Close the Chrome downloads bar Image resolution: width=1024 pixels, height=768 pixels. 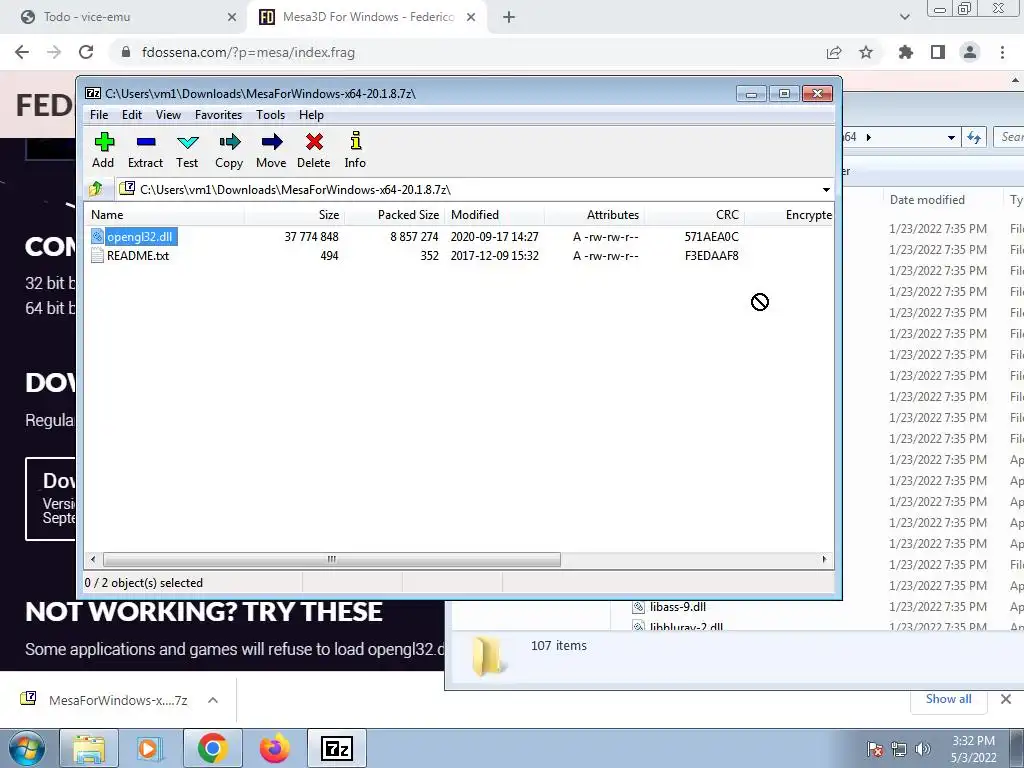(1006, 699)
